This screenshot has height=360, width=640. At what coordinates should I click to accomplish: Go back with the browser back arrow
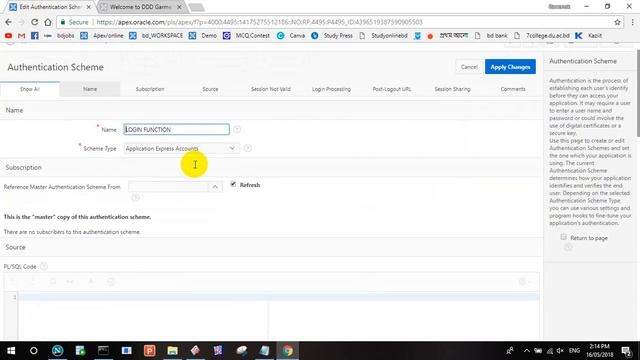9,22
